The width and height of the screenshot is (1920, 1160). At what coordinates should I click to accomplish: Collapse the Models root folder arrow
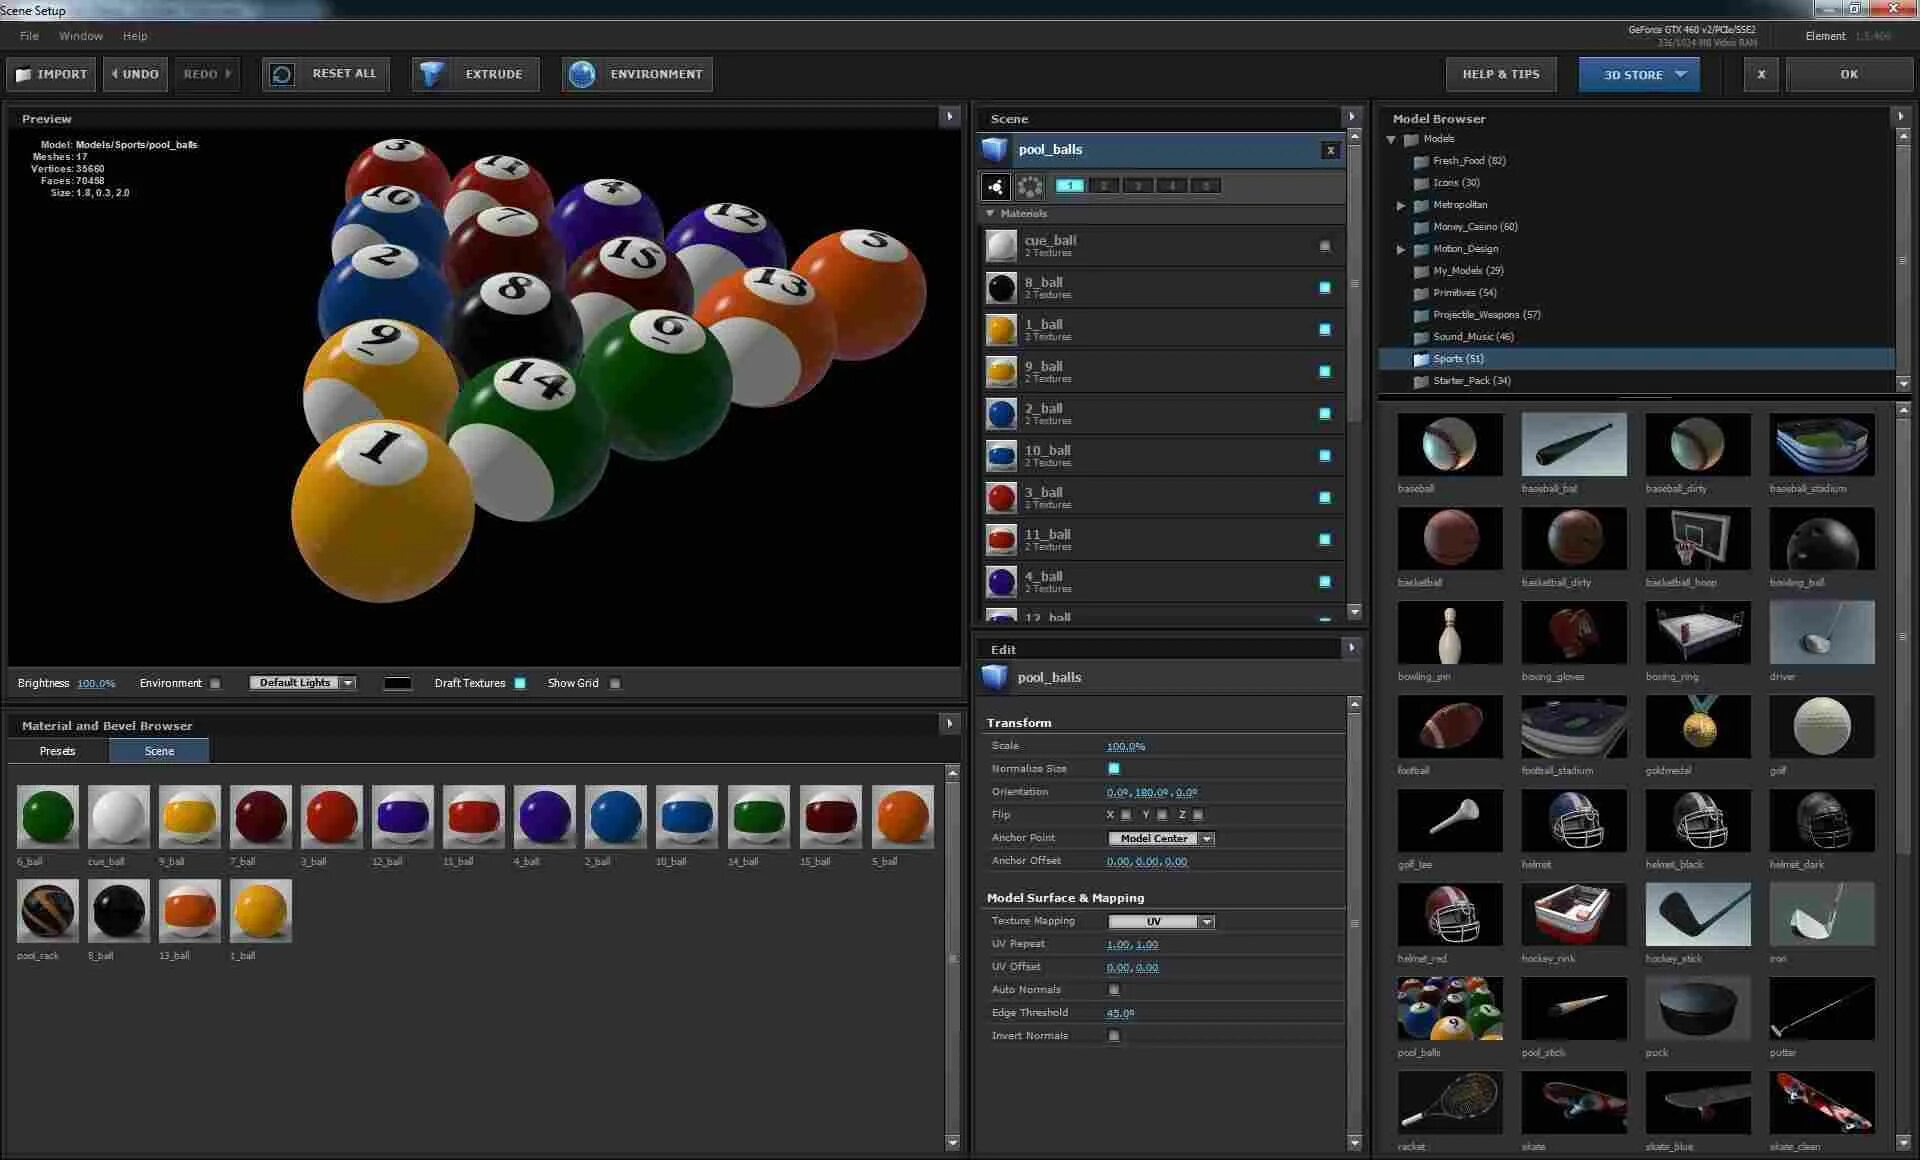(x=1391, y=139)
